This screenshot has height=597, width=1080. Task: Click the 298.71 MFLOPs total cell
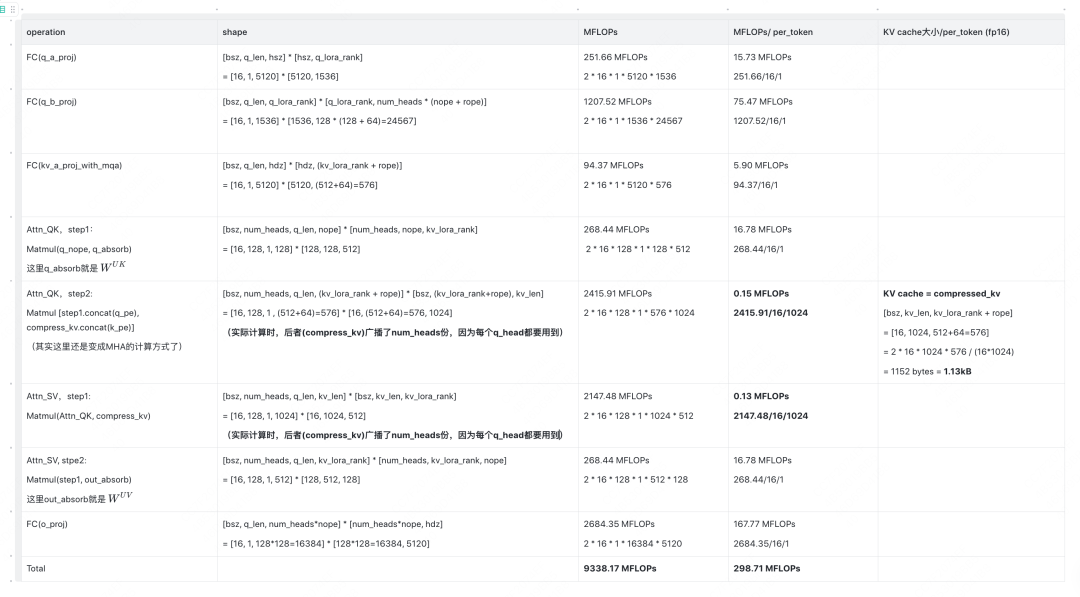803,569
